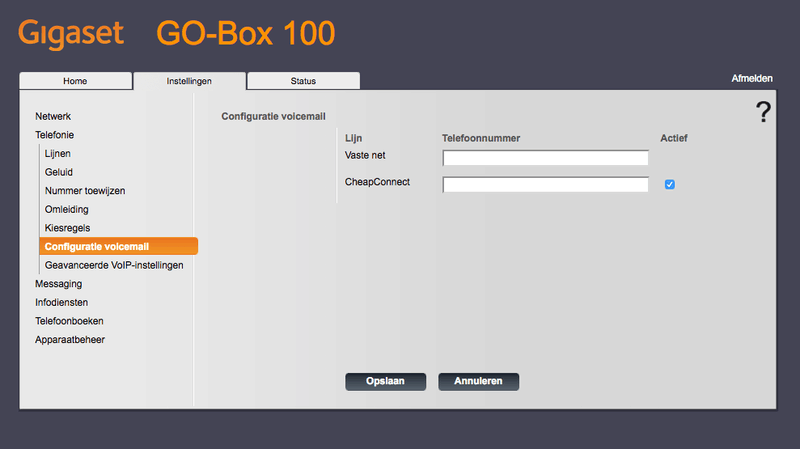Open the help question mark icon
This screenshot has width=800, height=449.
pos(763,112)
